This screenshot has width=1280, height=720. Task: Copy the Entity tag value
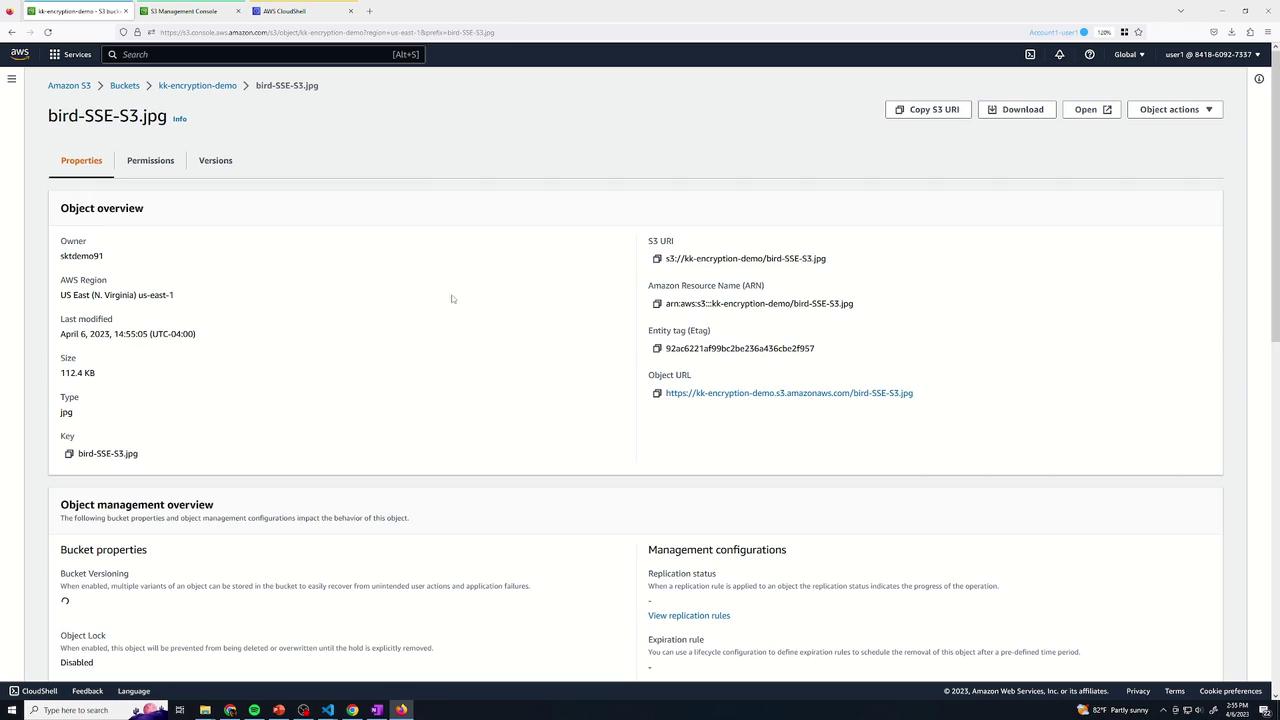click(x=657, y=349)
